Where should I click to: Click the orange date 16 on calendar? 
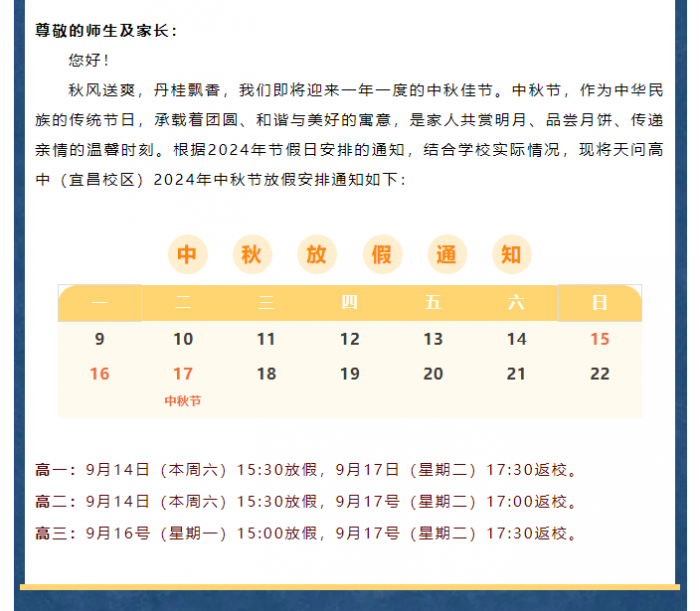click(99, 374)
